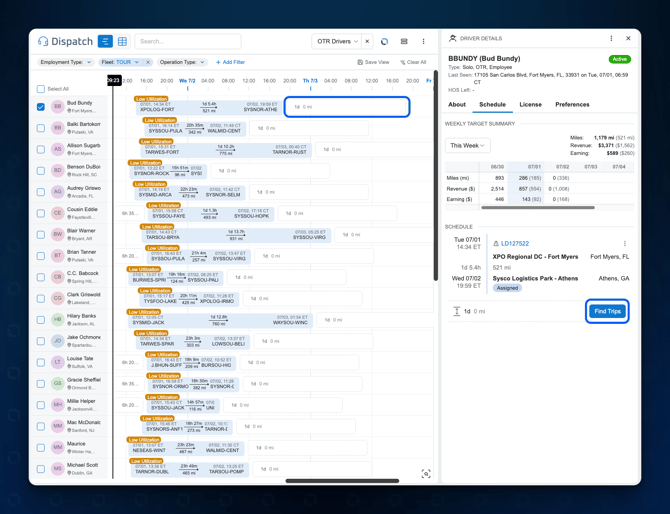Check the Benson DuBois row checkbox
Image resolution: width=670 pixels, height=514 pixels.
point(41,171)
